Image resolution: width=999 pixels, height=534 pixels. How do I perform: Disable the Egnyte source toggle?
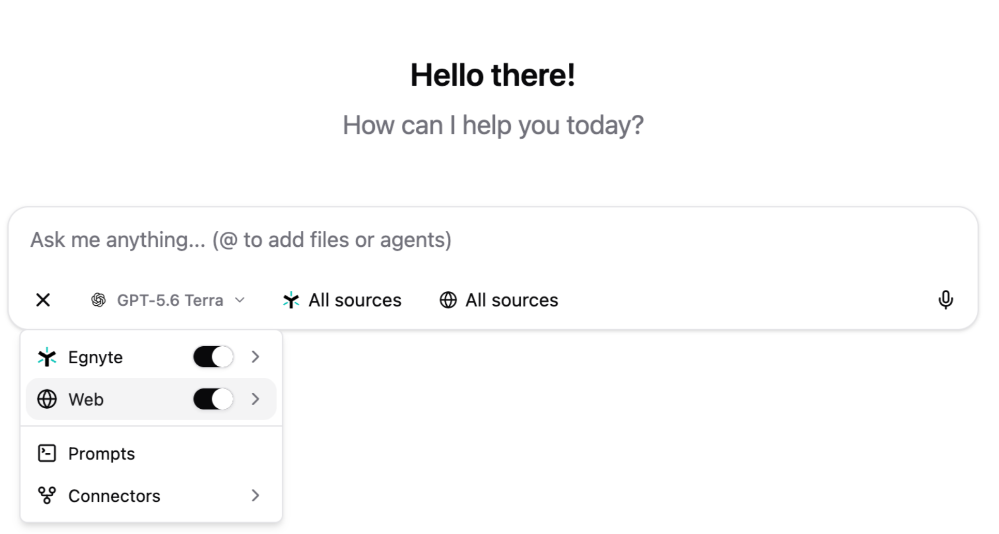[x=213, y=357]
